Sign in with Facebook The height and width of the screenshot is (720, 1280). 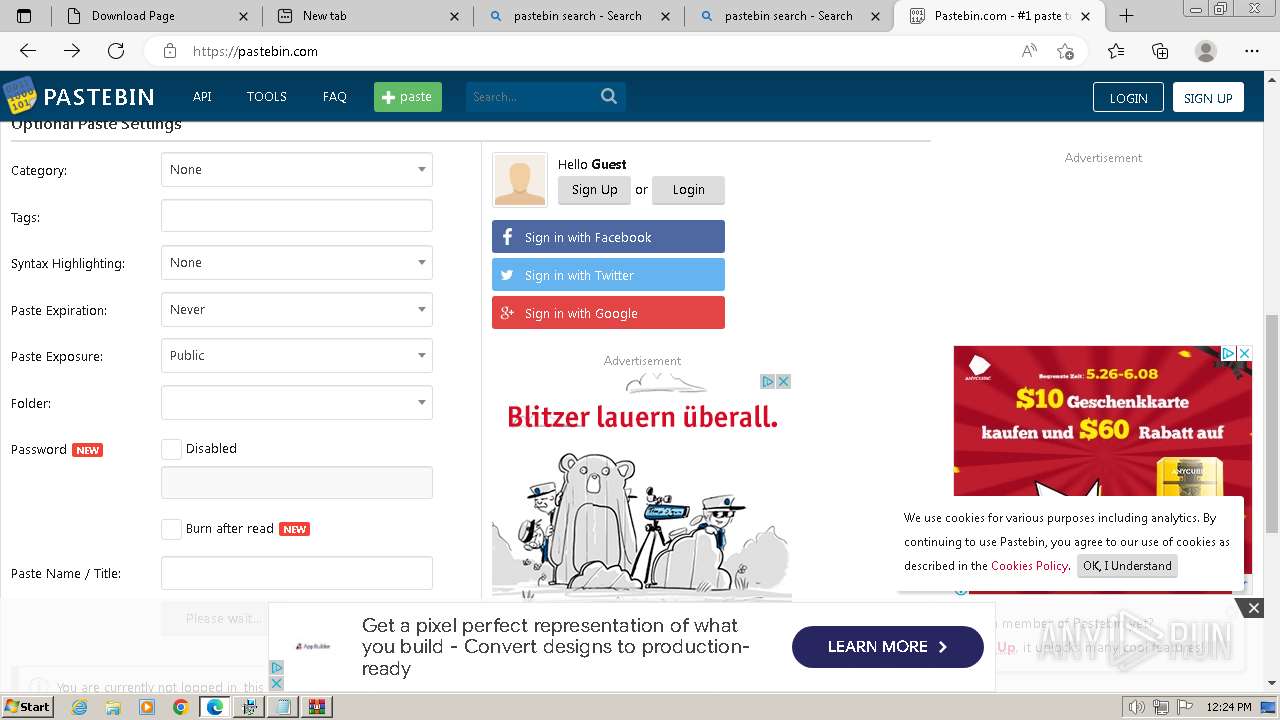coord(608,237)
